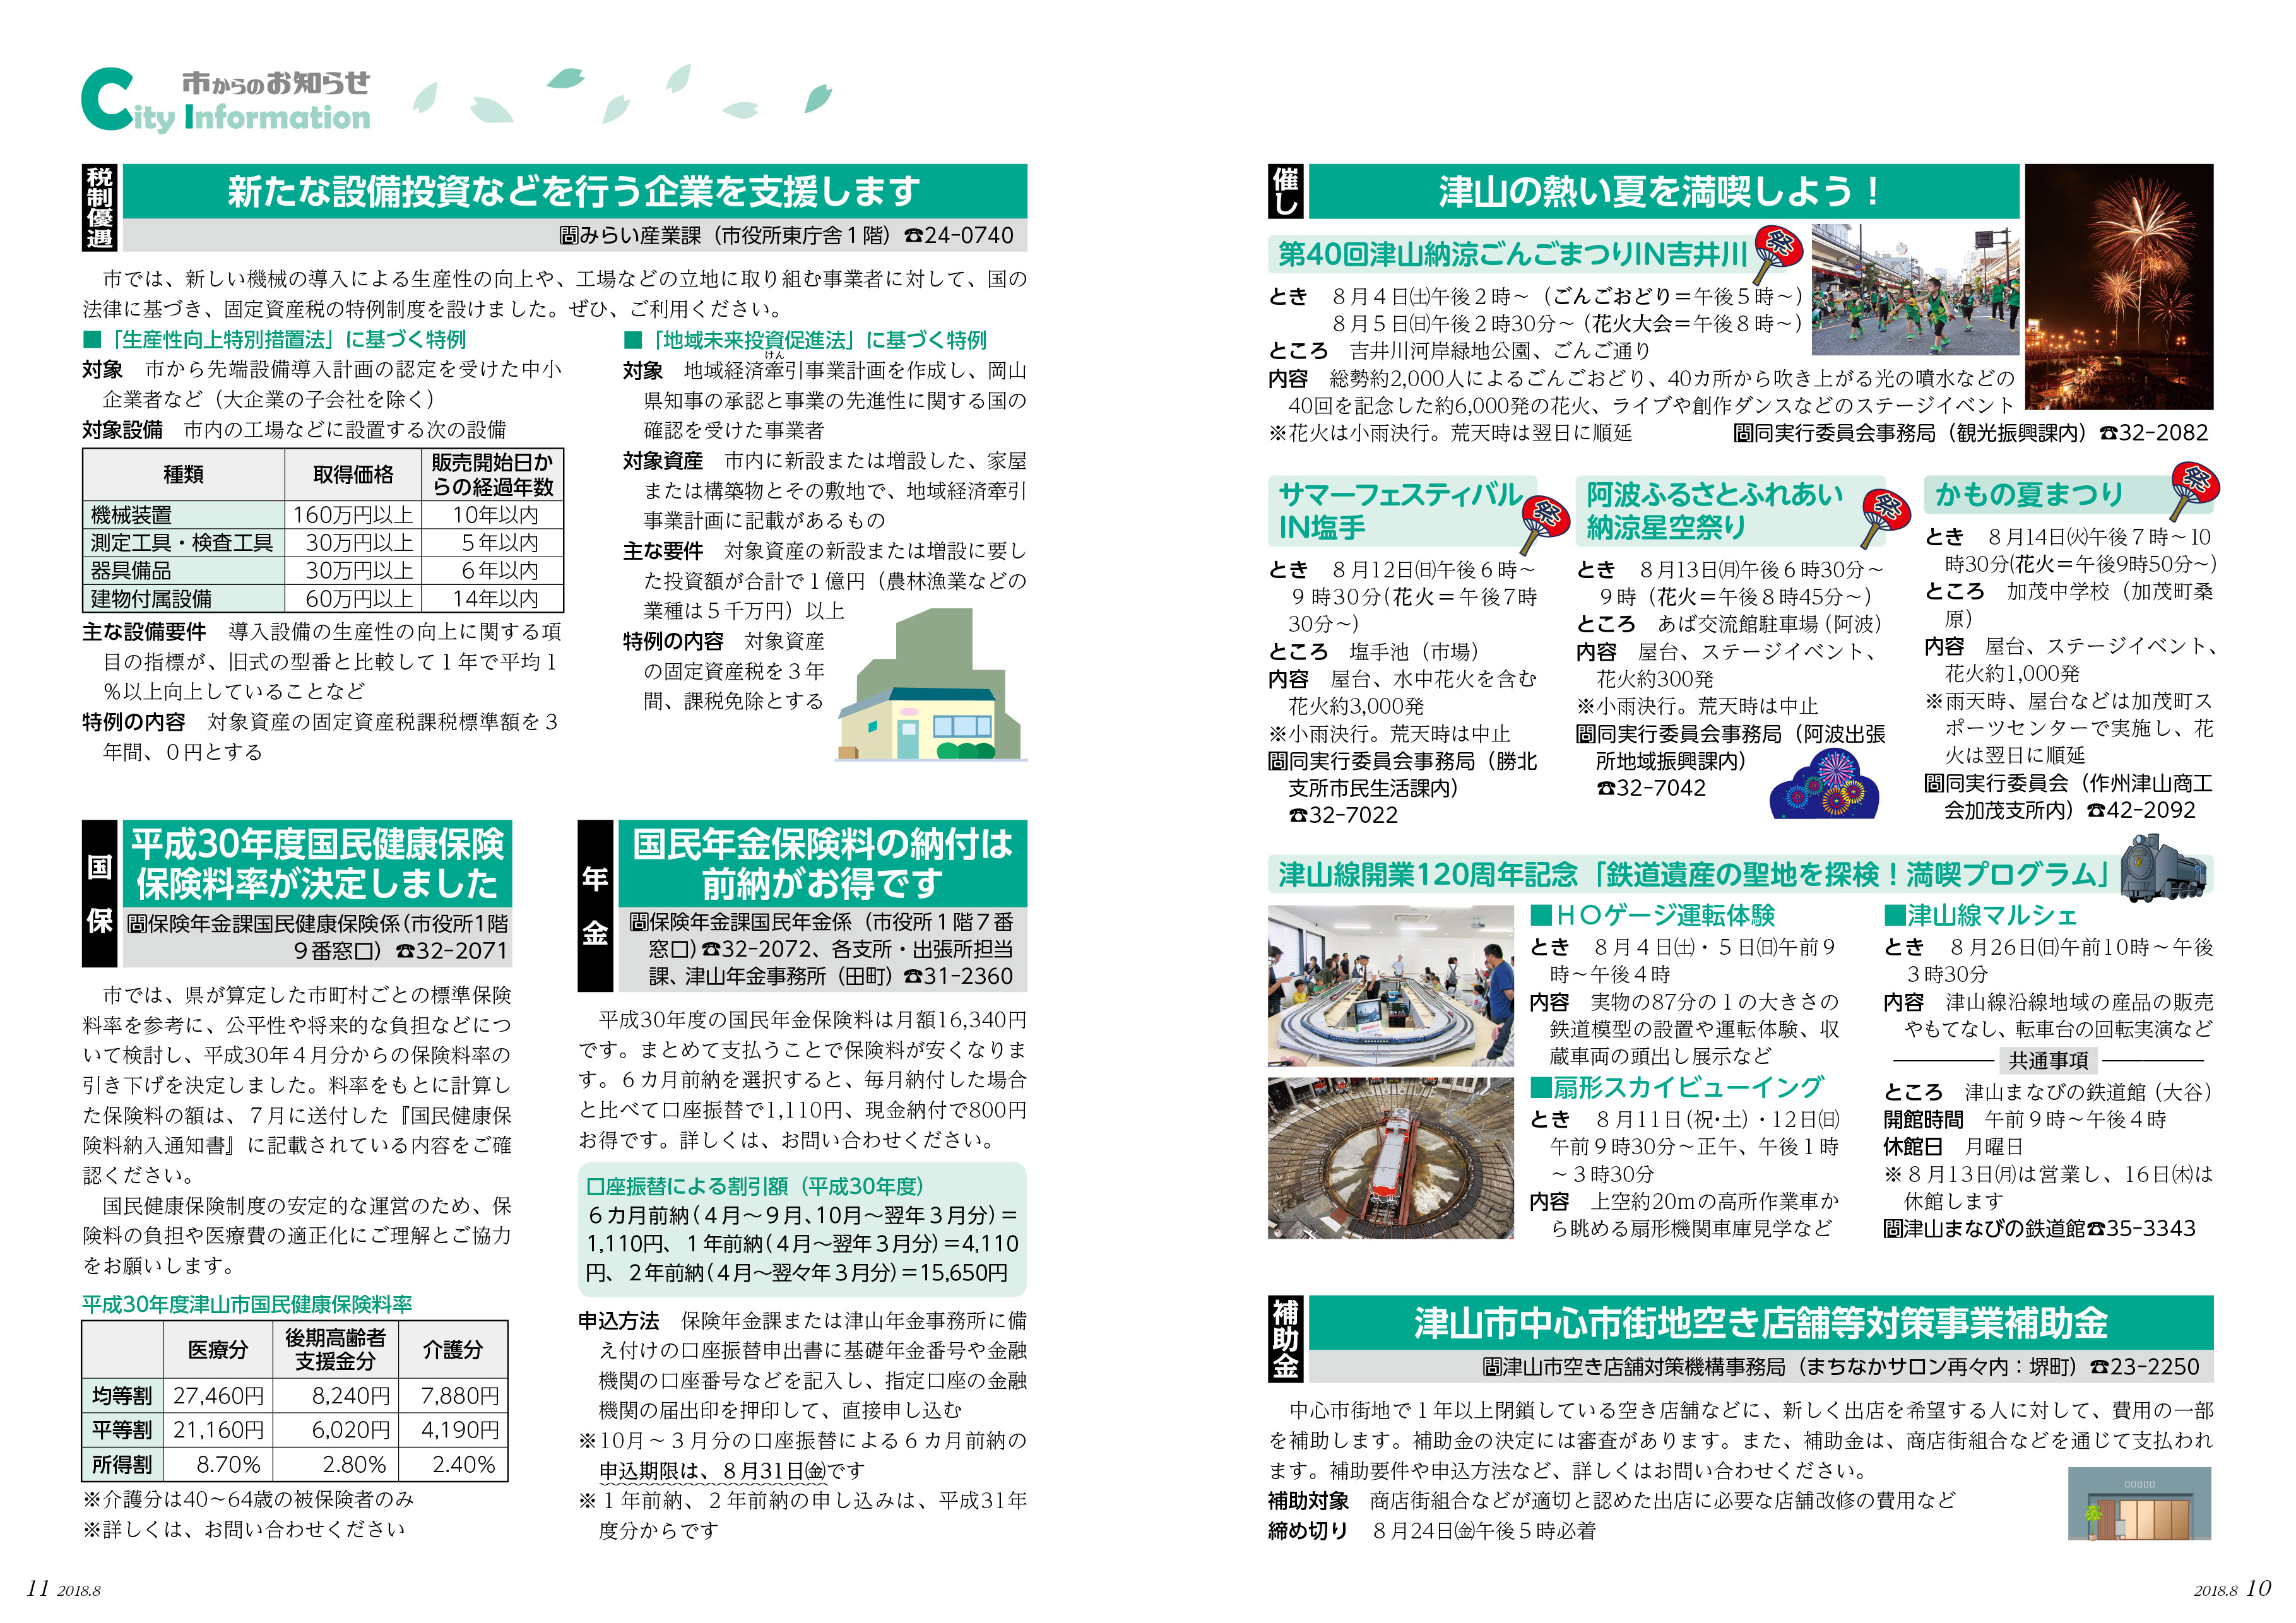Click the black 補助金 category tag

(x=1285, y=1339)
